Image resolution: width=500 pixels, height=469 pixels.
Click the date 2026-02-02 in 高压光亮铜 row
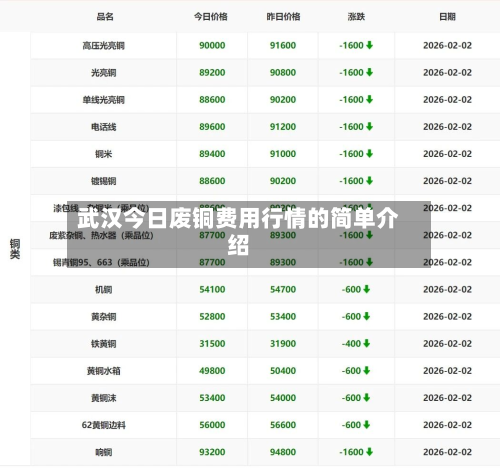pyautogui.click(x=447, y=45)
